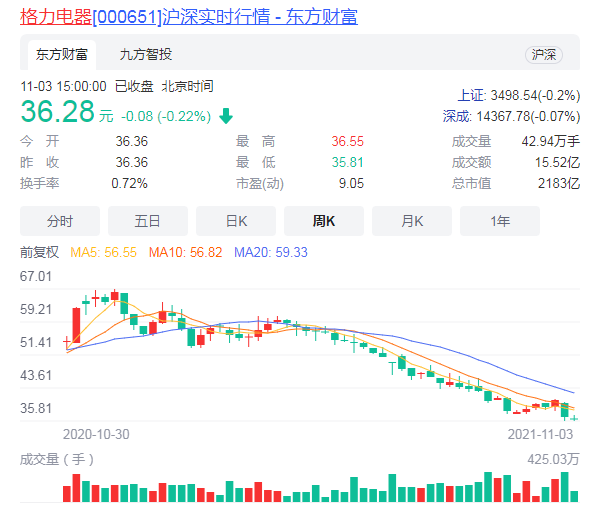Click the 67.01 price axis label
The image size is (596, 509).
[x=36, y=276]
